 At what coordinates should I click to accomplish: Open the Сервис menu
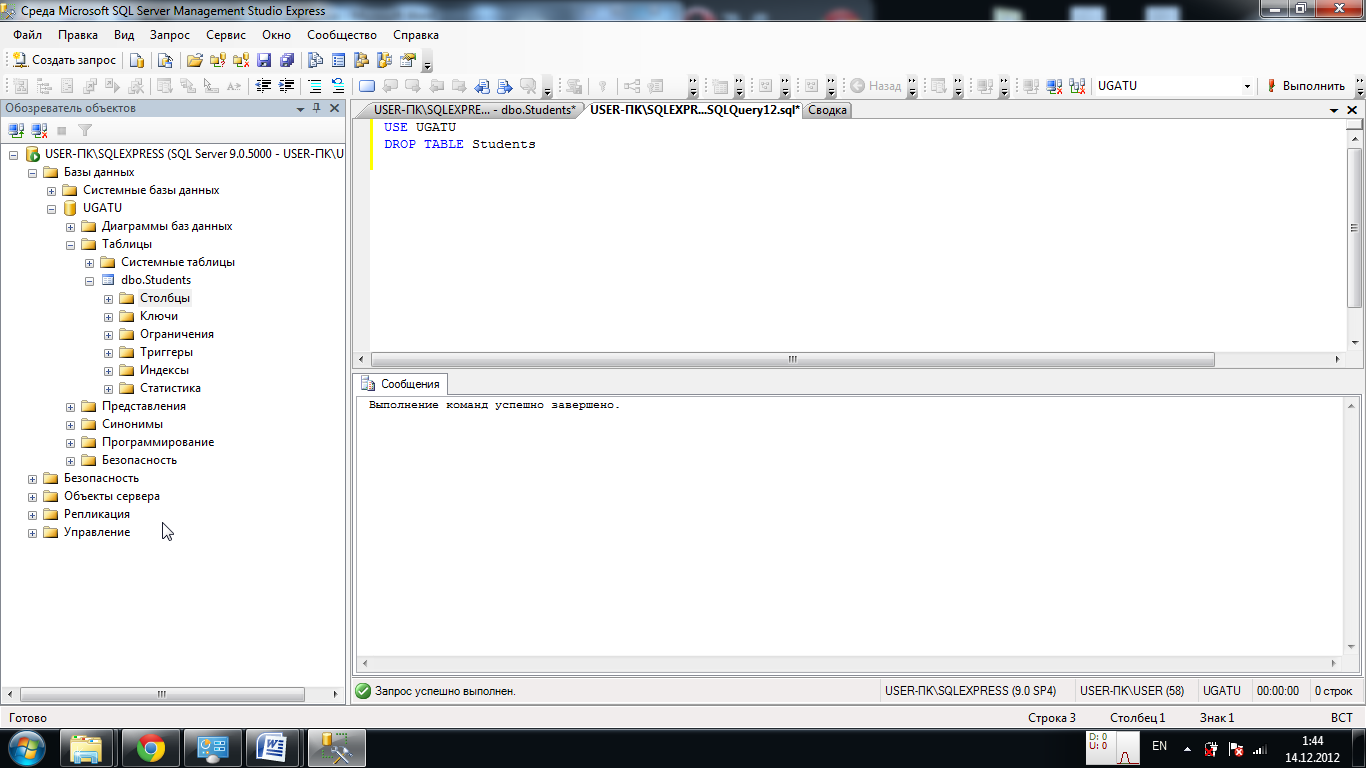point(226,35)
